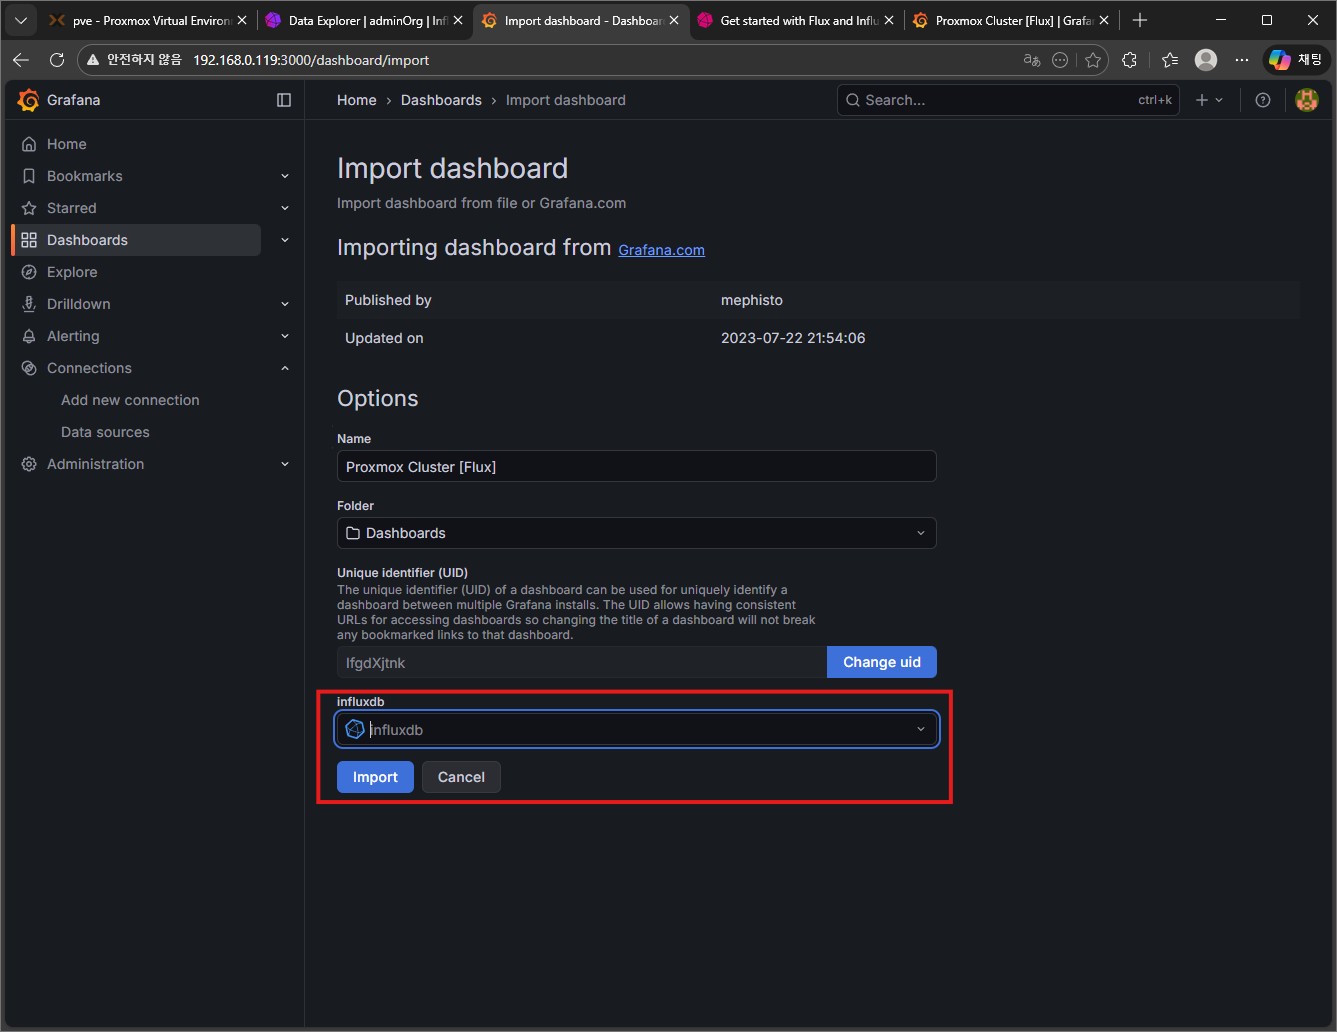Click the Name field with Proxmox Cluster [Flux]

(637, 466)
